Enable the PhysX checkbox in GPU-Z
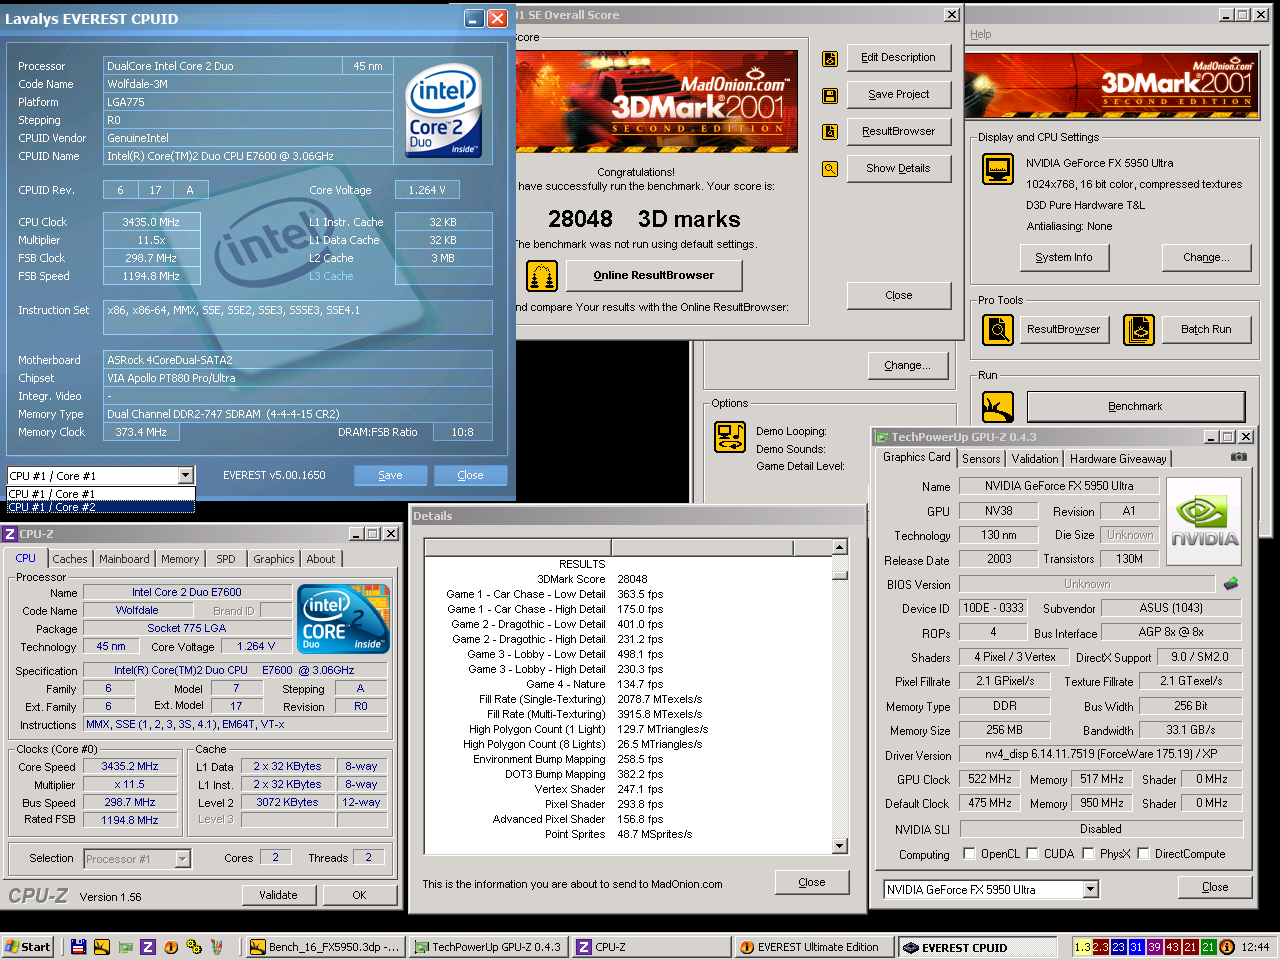This screenshot has height=960, width=1280. 1088,854
